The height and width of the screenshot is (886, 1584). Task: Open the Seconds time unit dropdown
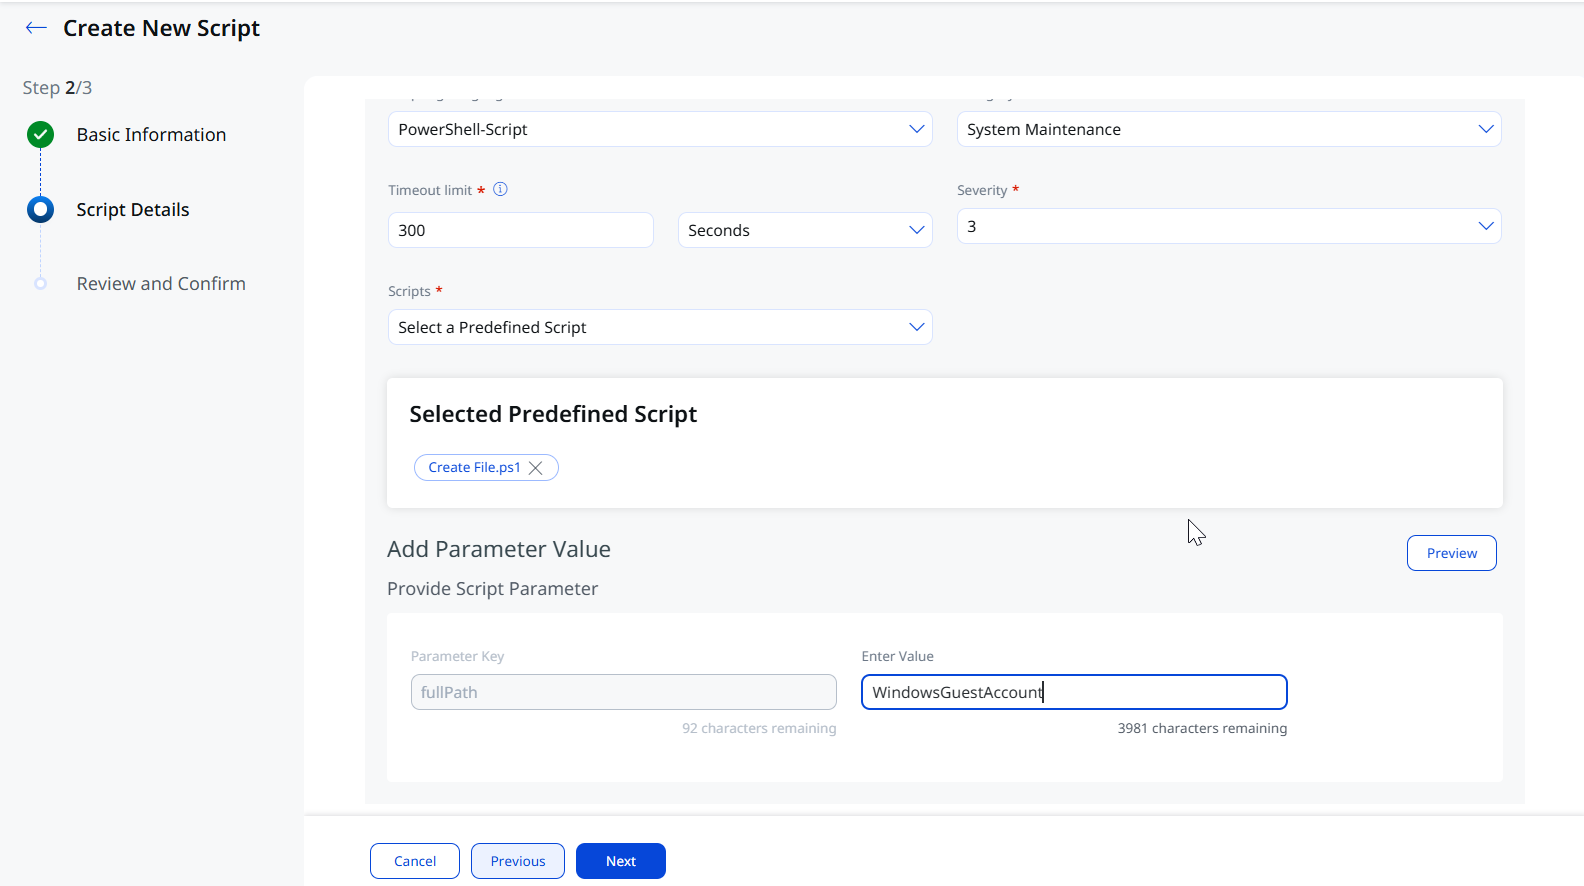(x=805, y=230)
